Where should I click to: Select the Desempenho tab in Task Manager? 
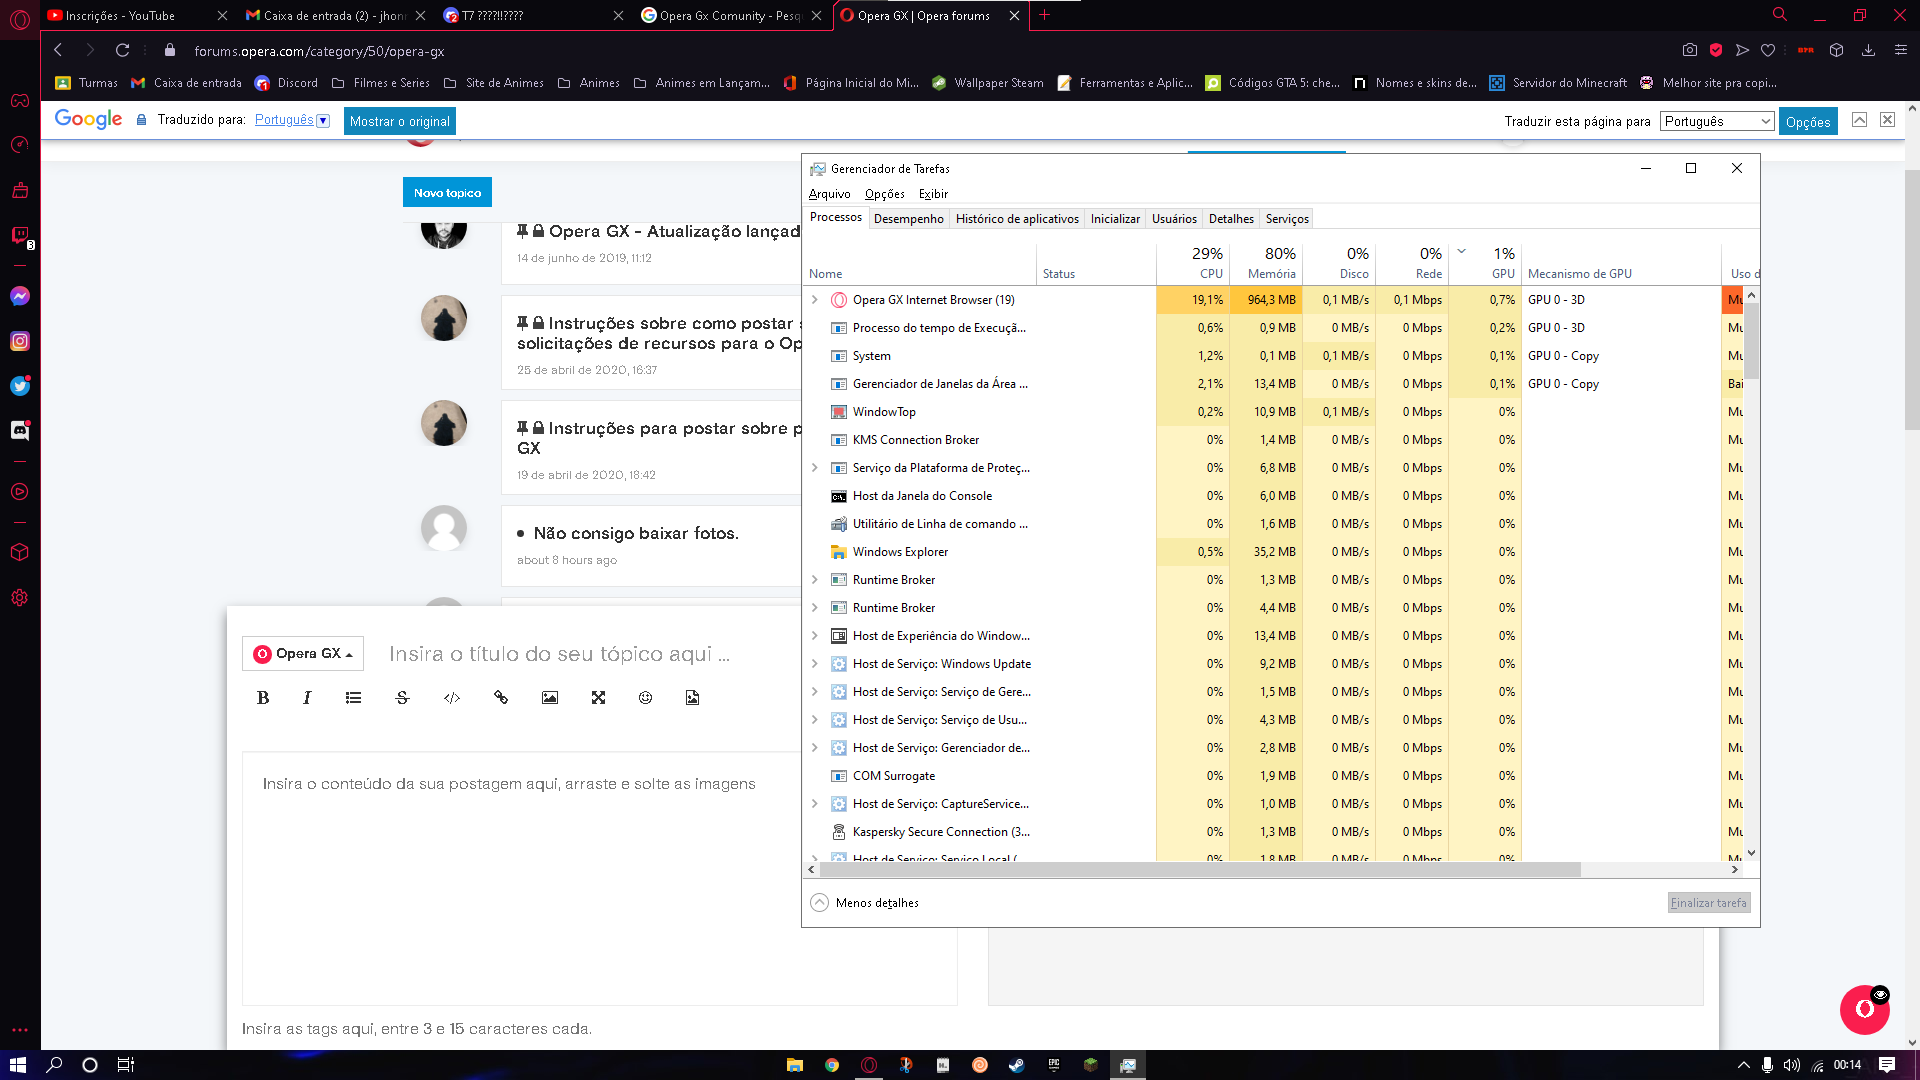[907, 218]
